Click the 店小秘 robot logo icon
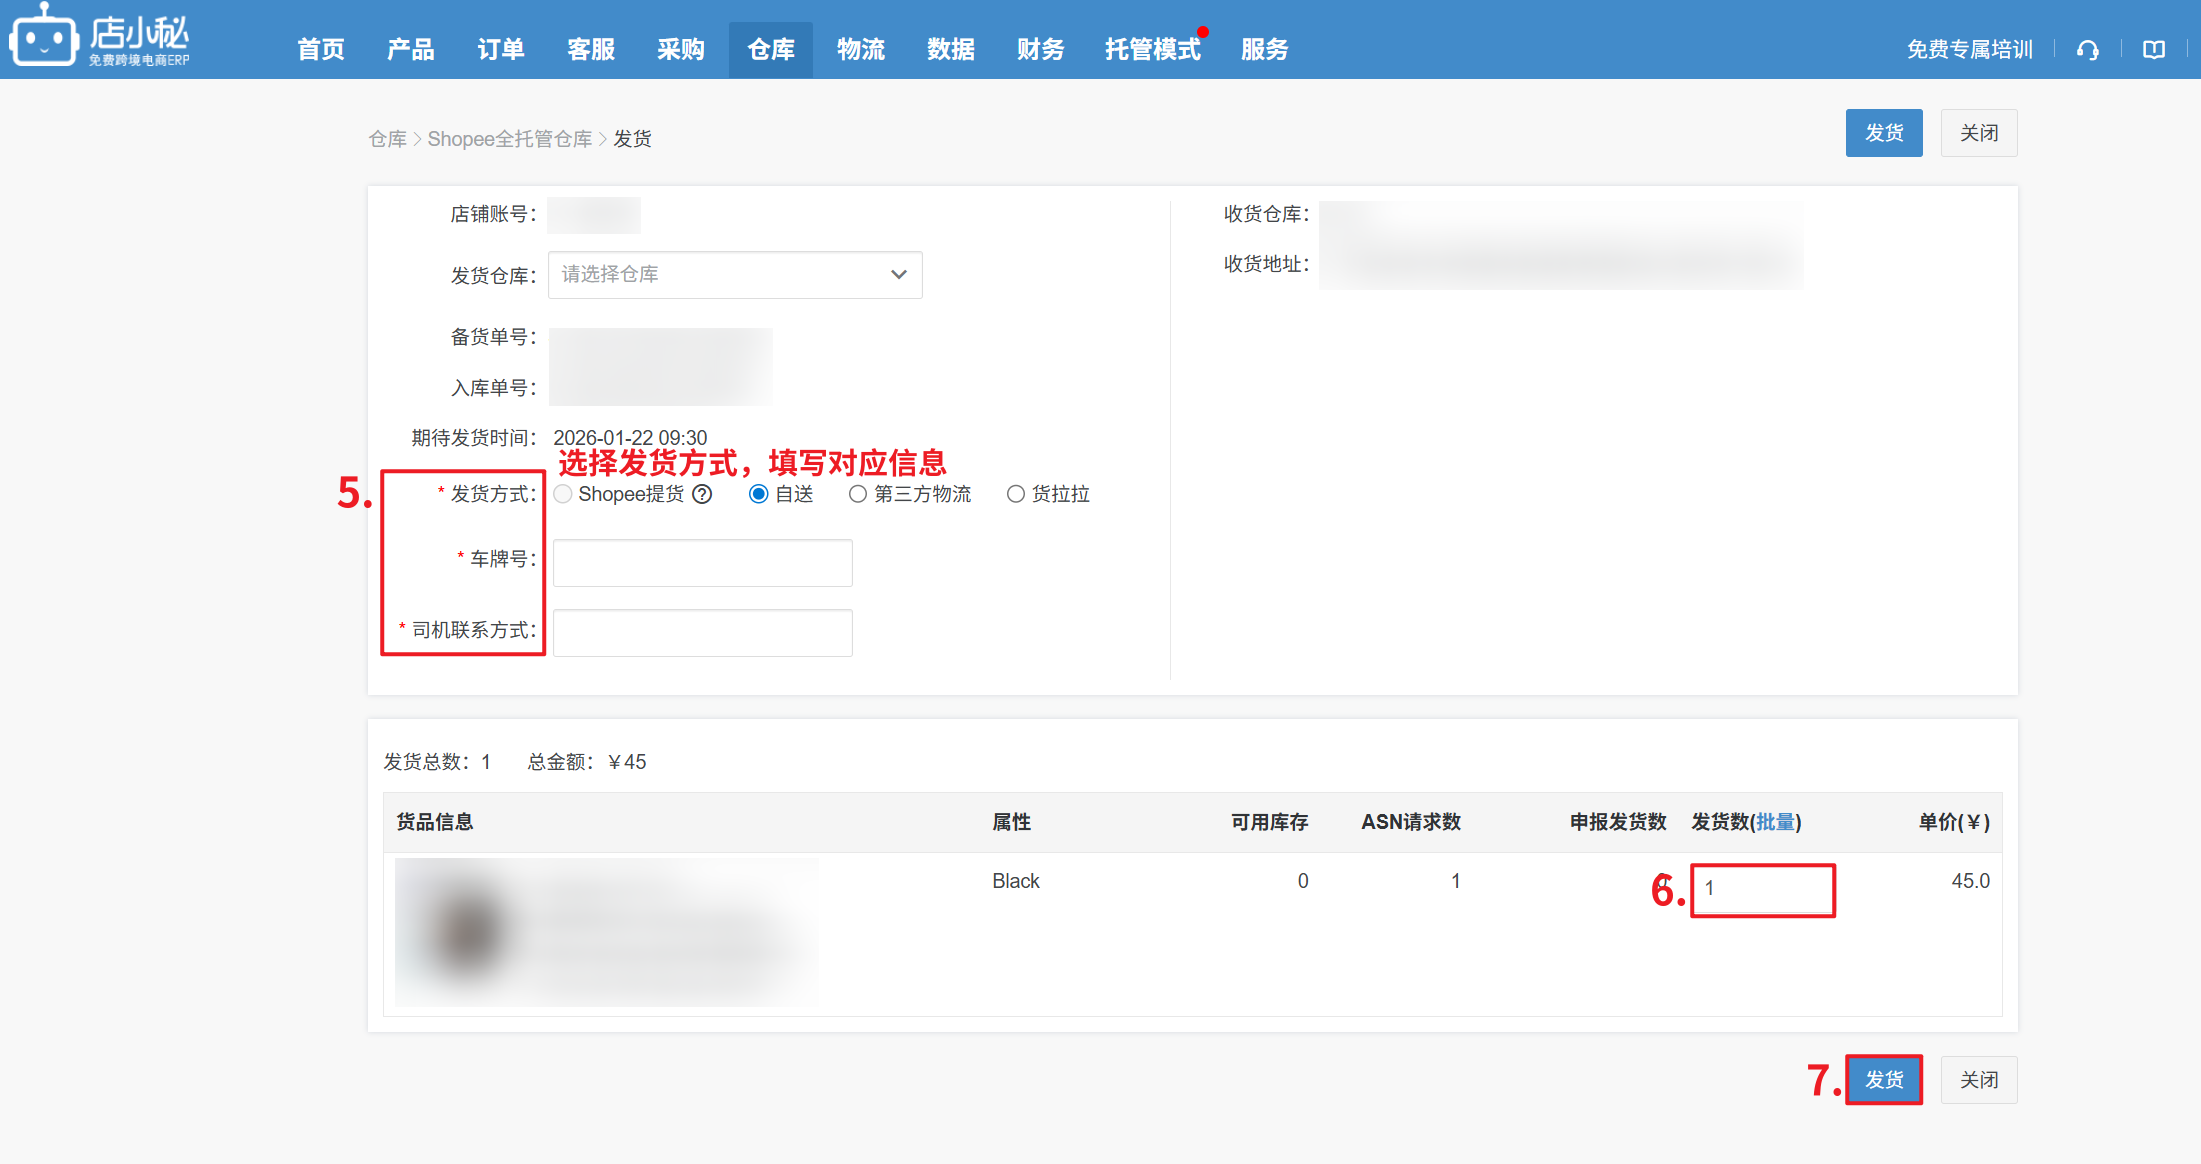 coord(43,38)
